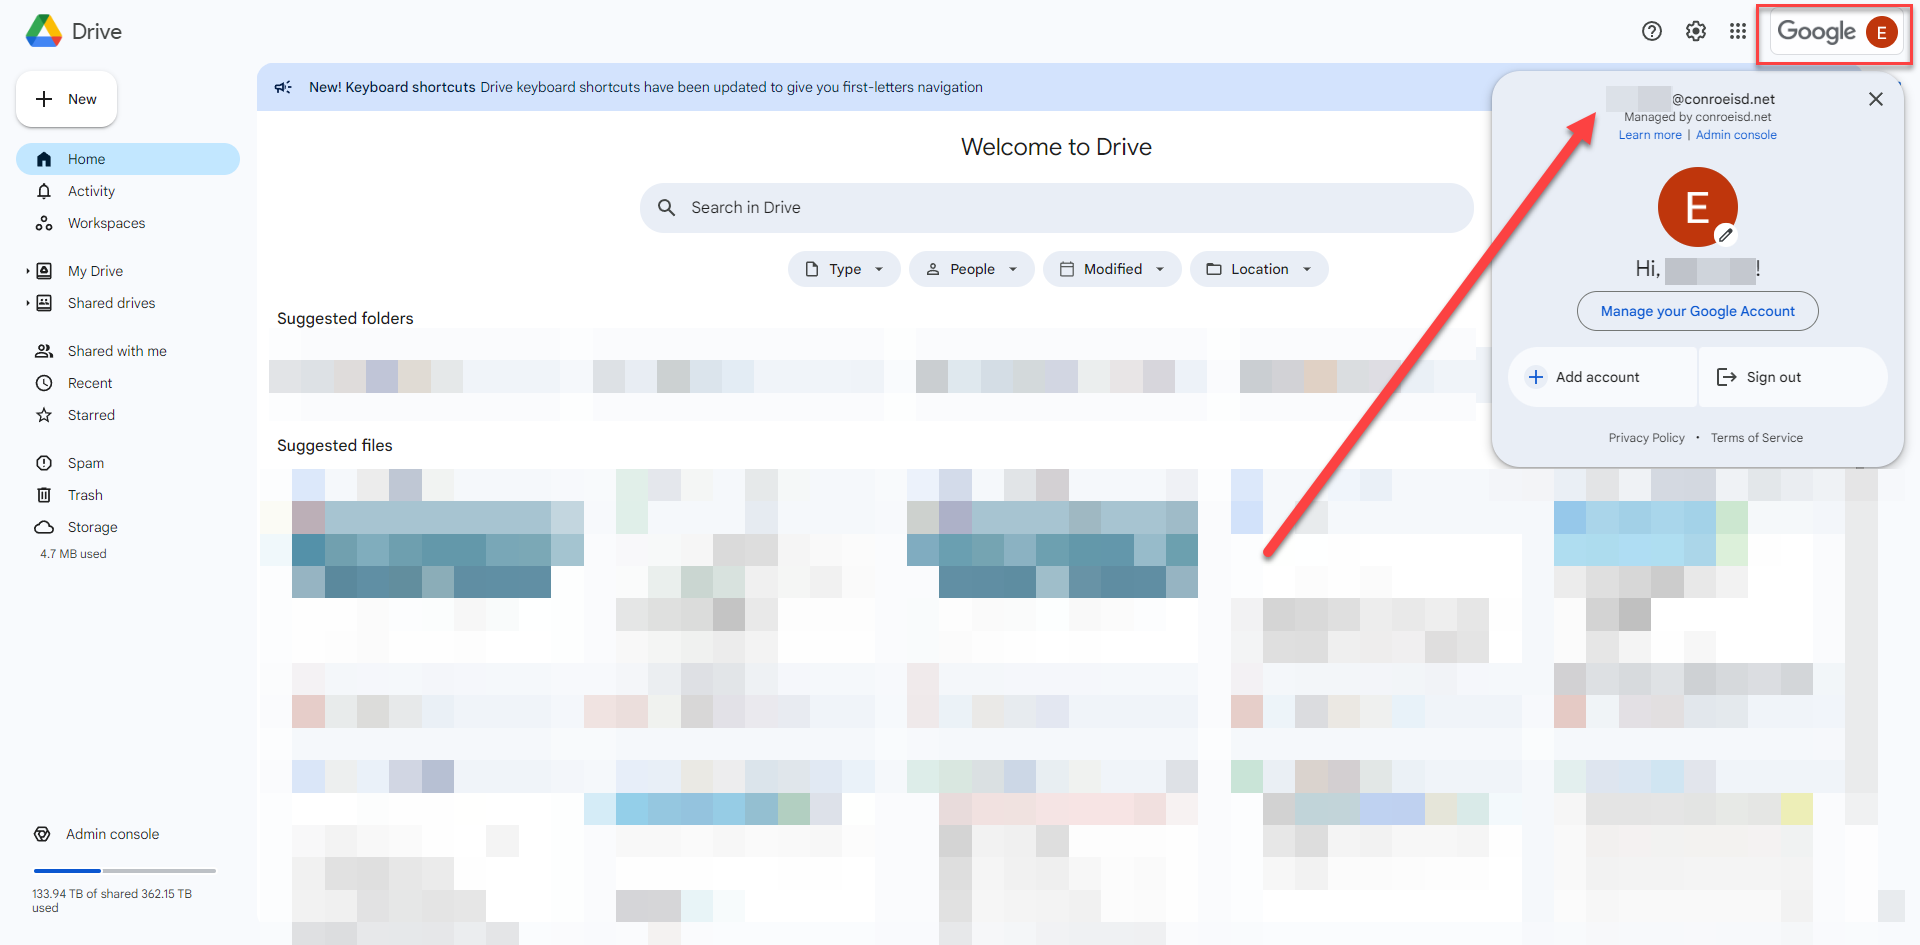Viewport: 1920px width, 945px height.
Task: Open the Google apps grid icon
Action: tap(1738, 31)
